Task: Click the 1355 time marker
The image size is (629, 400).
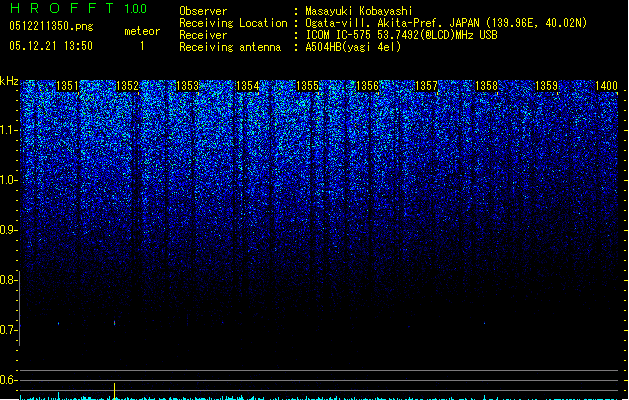Action: [307, 86]
